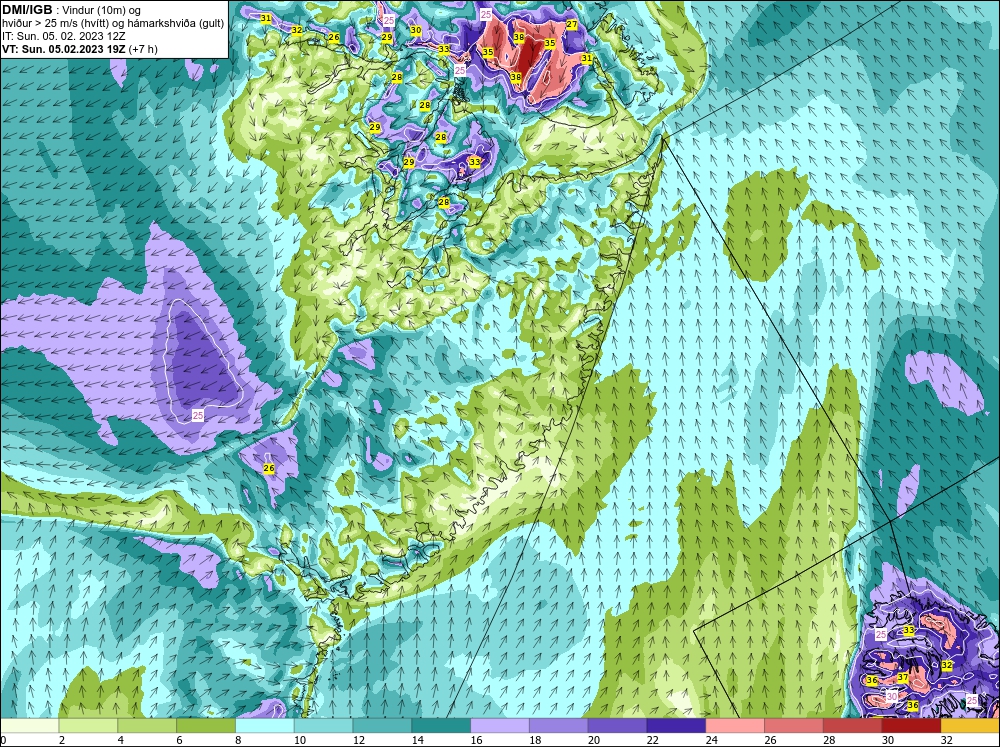1000x747 pixels.
Task: Click the 4–6 m/s legend color swatch
Action: pos(147,726)
